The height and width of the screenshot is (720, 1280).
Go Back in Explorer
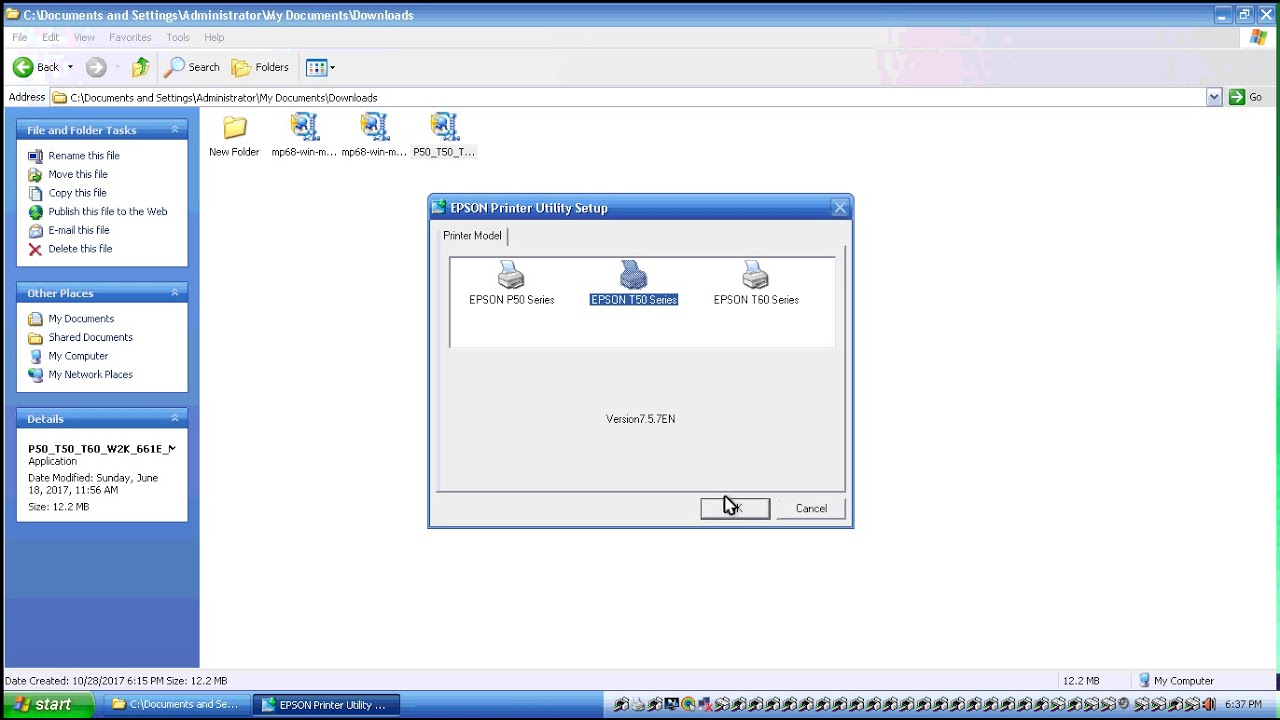pos(36,67)
